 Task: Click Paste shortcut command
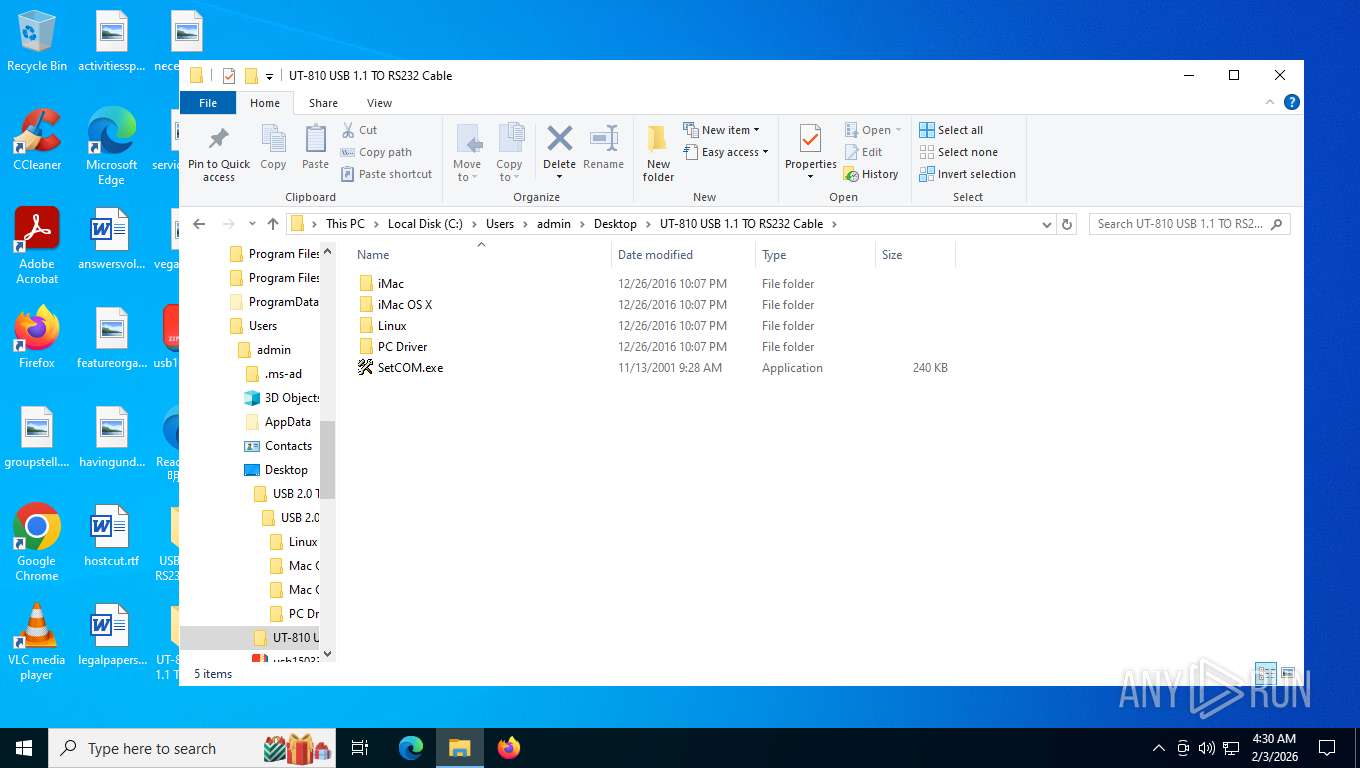[386, 174]
